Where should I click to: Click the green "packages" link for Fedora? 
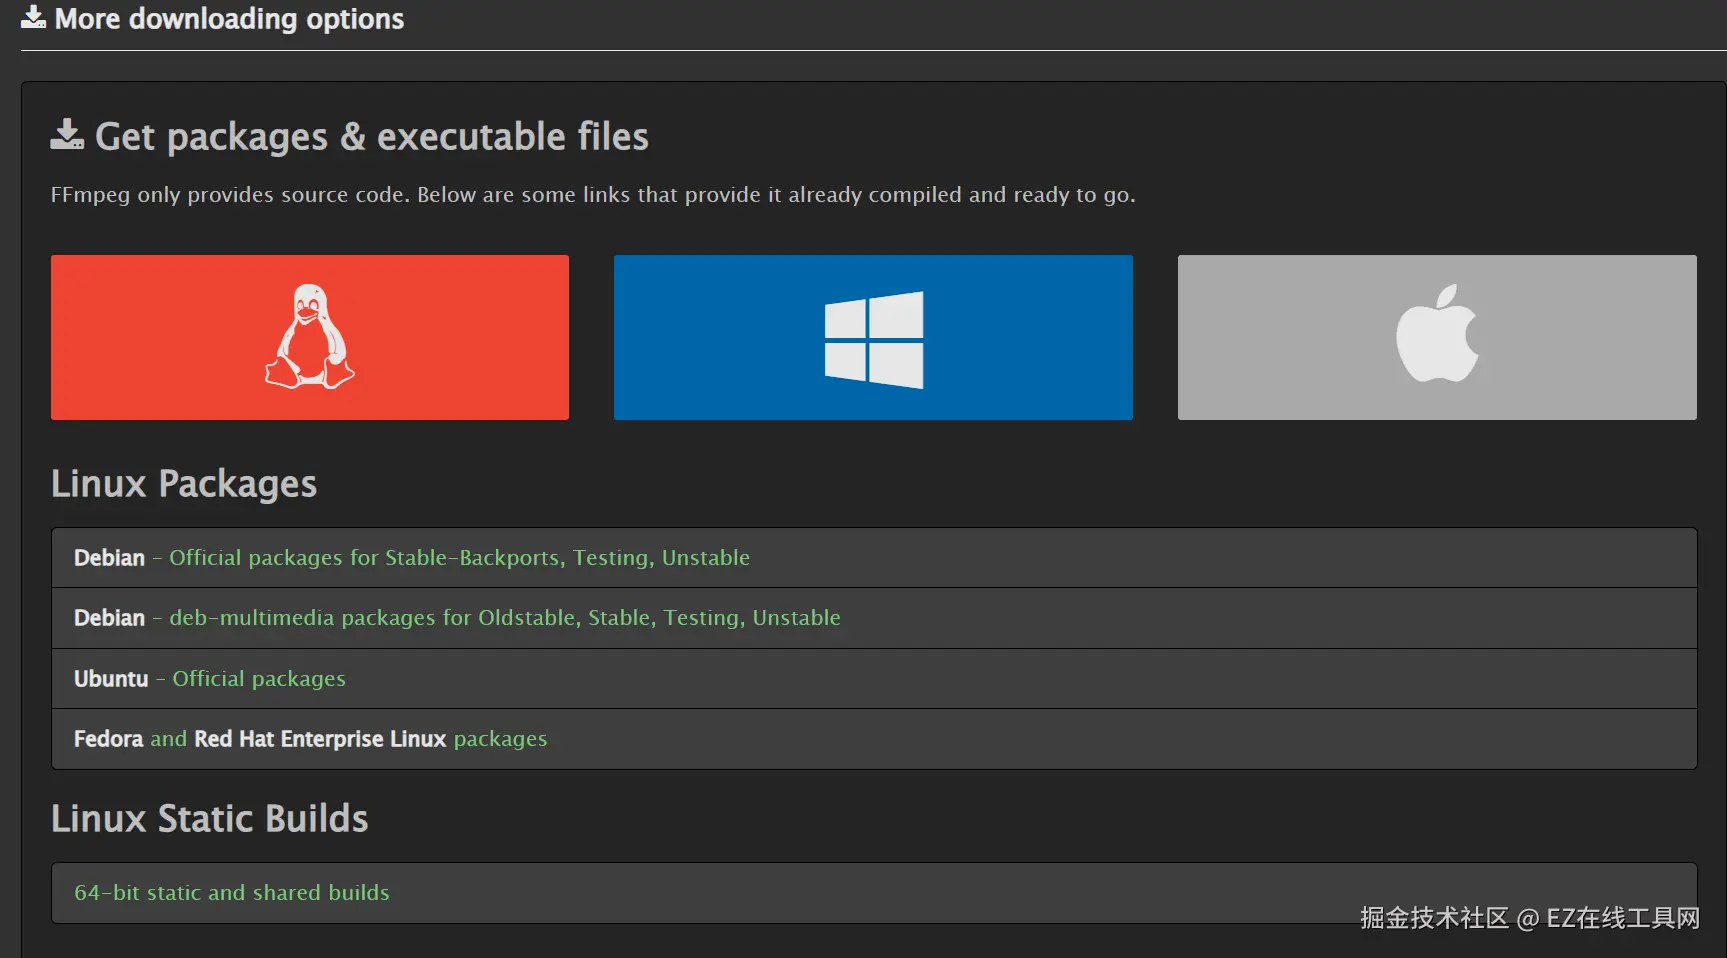coord(500,739)
